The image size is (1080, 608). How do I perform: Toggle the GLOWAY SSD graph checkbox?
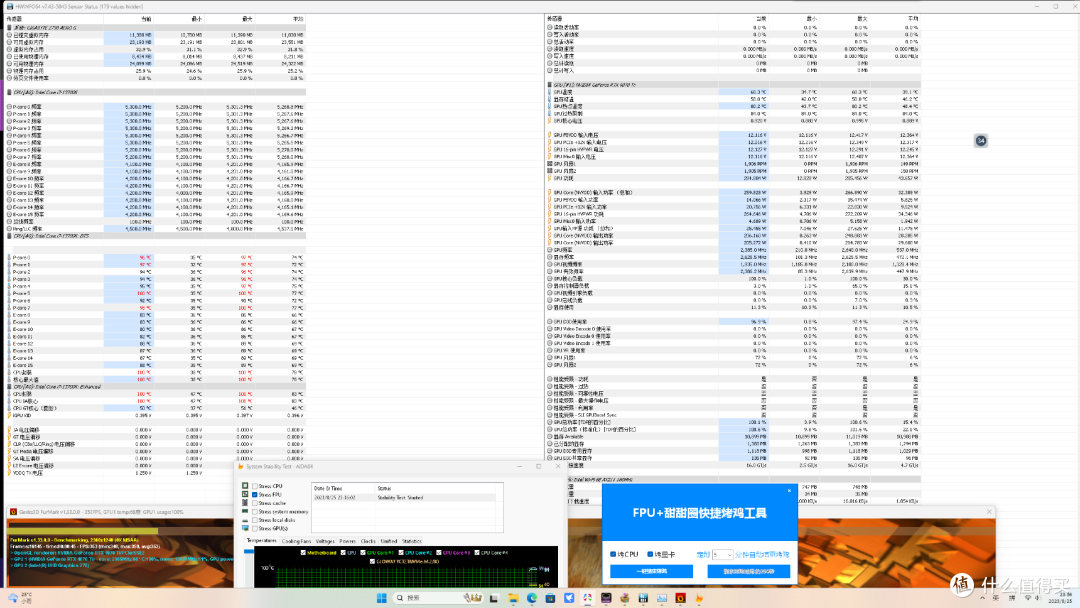373,561
